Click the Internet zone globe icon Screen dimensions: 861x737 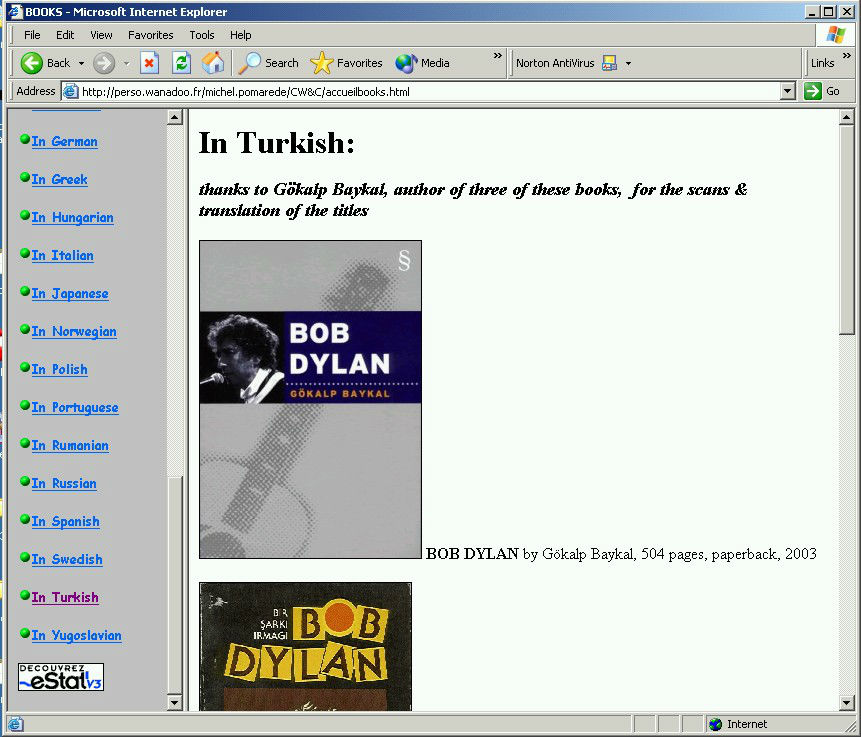[715, 724]
